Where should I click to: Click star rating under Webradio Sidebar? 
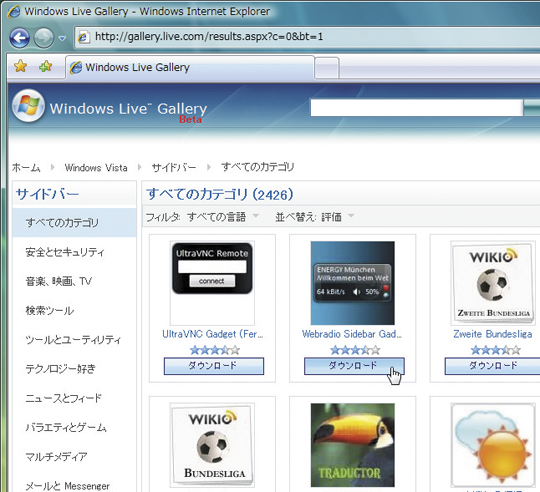(355, 350)
